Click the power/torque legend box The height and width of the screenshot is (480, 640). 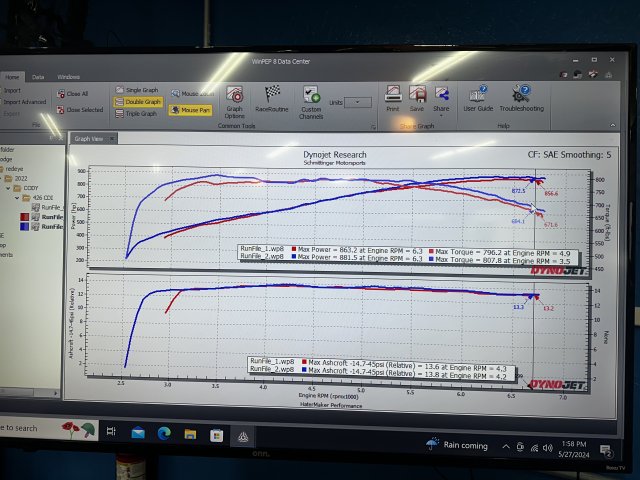(407, 254)
